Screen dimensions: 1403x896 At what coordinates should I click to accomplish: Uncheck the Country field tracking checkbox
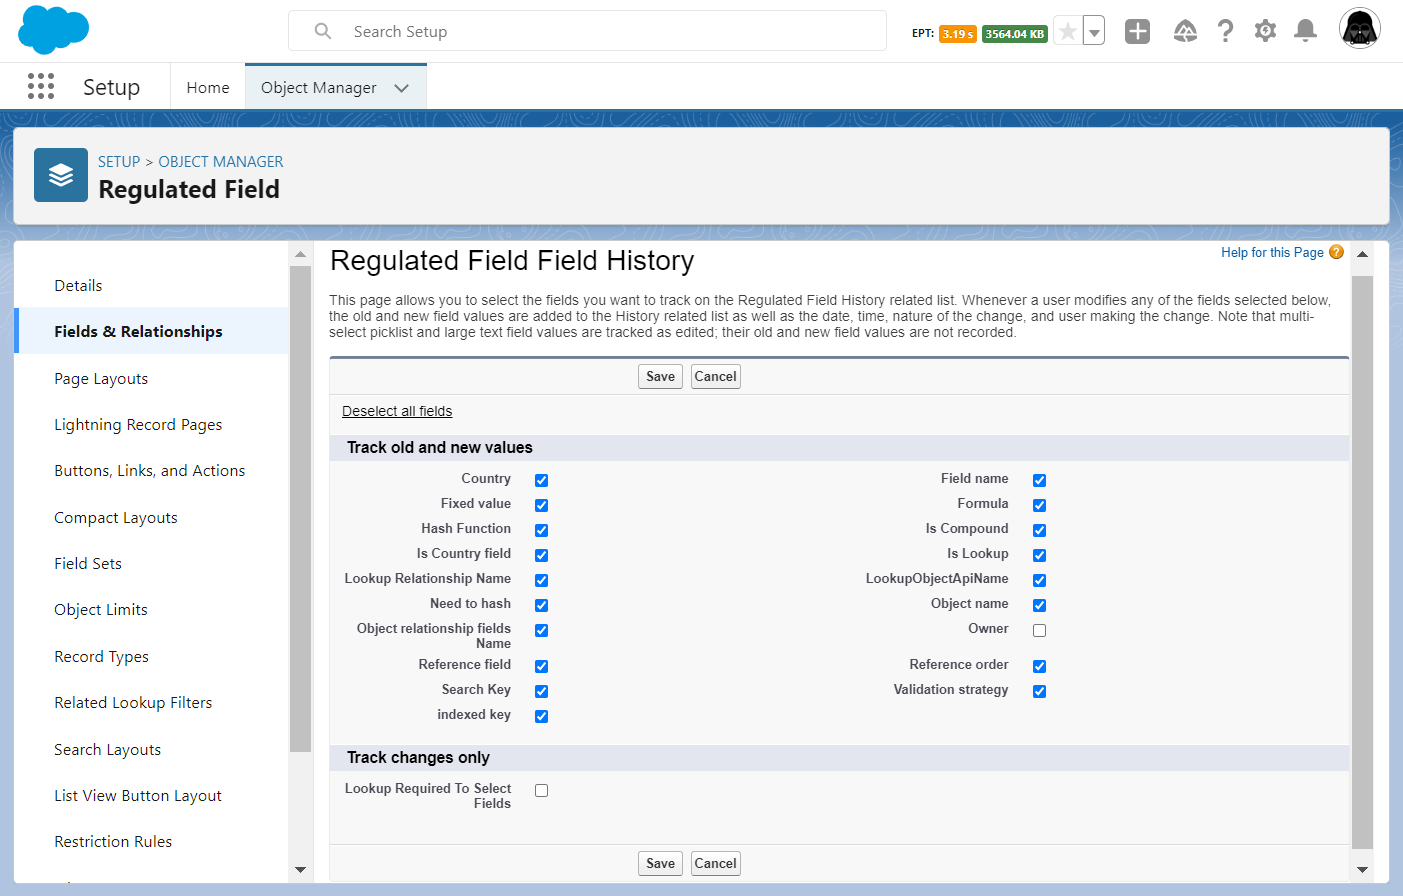(x=541, y=480)
